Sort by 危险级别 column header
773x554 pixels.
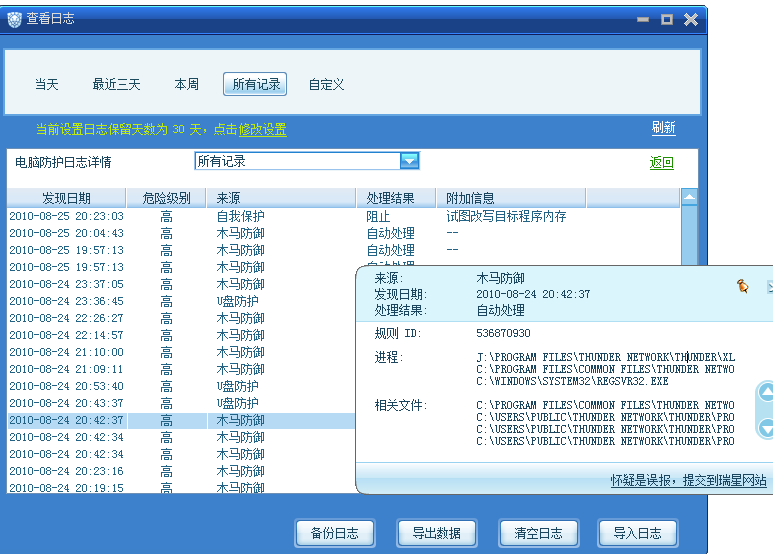coord(166,198)
